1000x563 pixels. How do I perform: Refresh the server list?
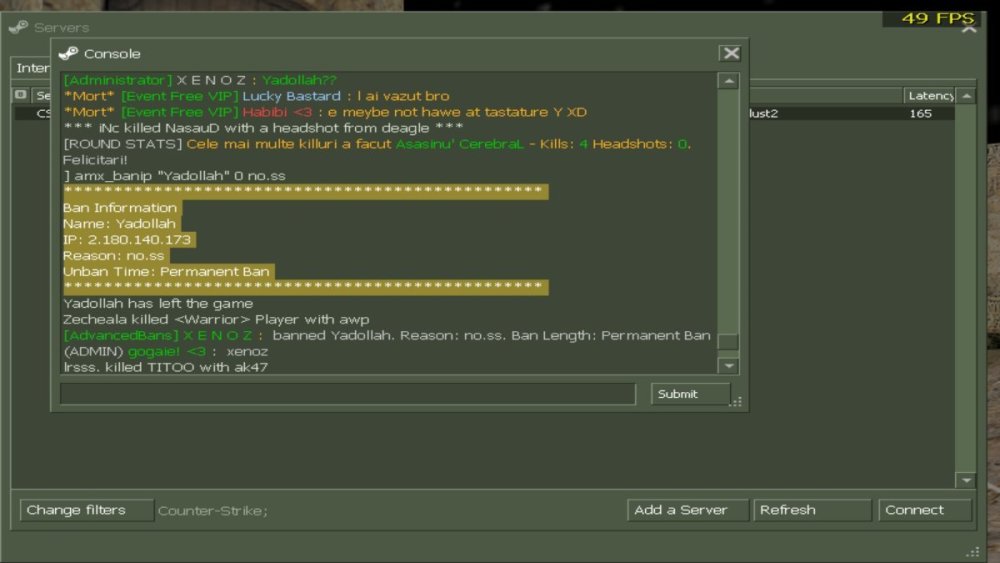(x=812, y=510)
